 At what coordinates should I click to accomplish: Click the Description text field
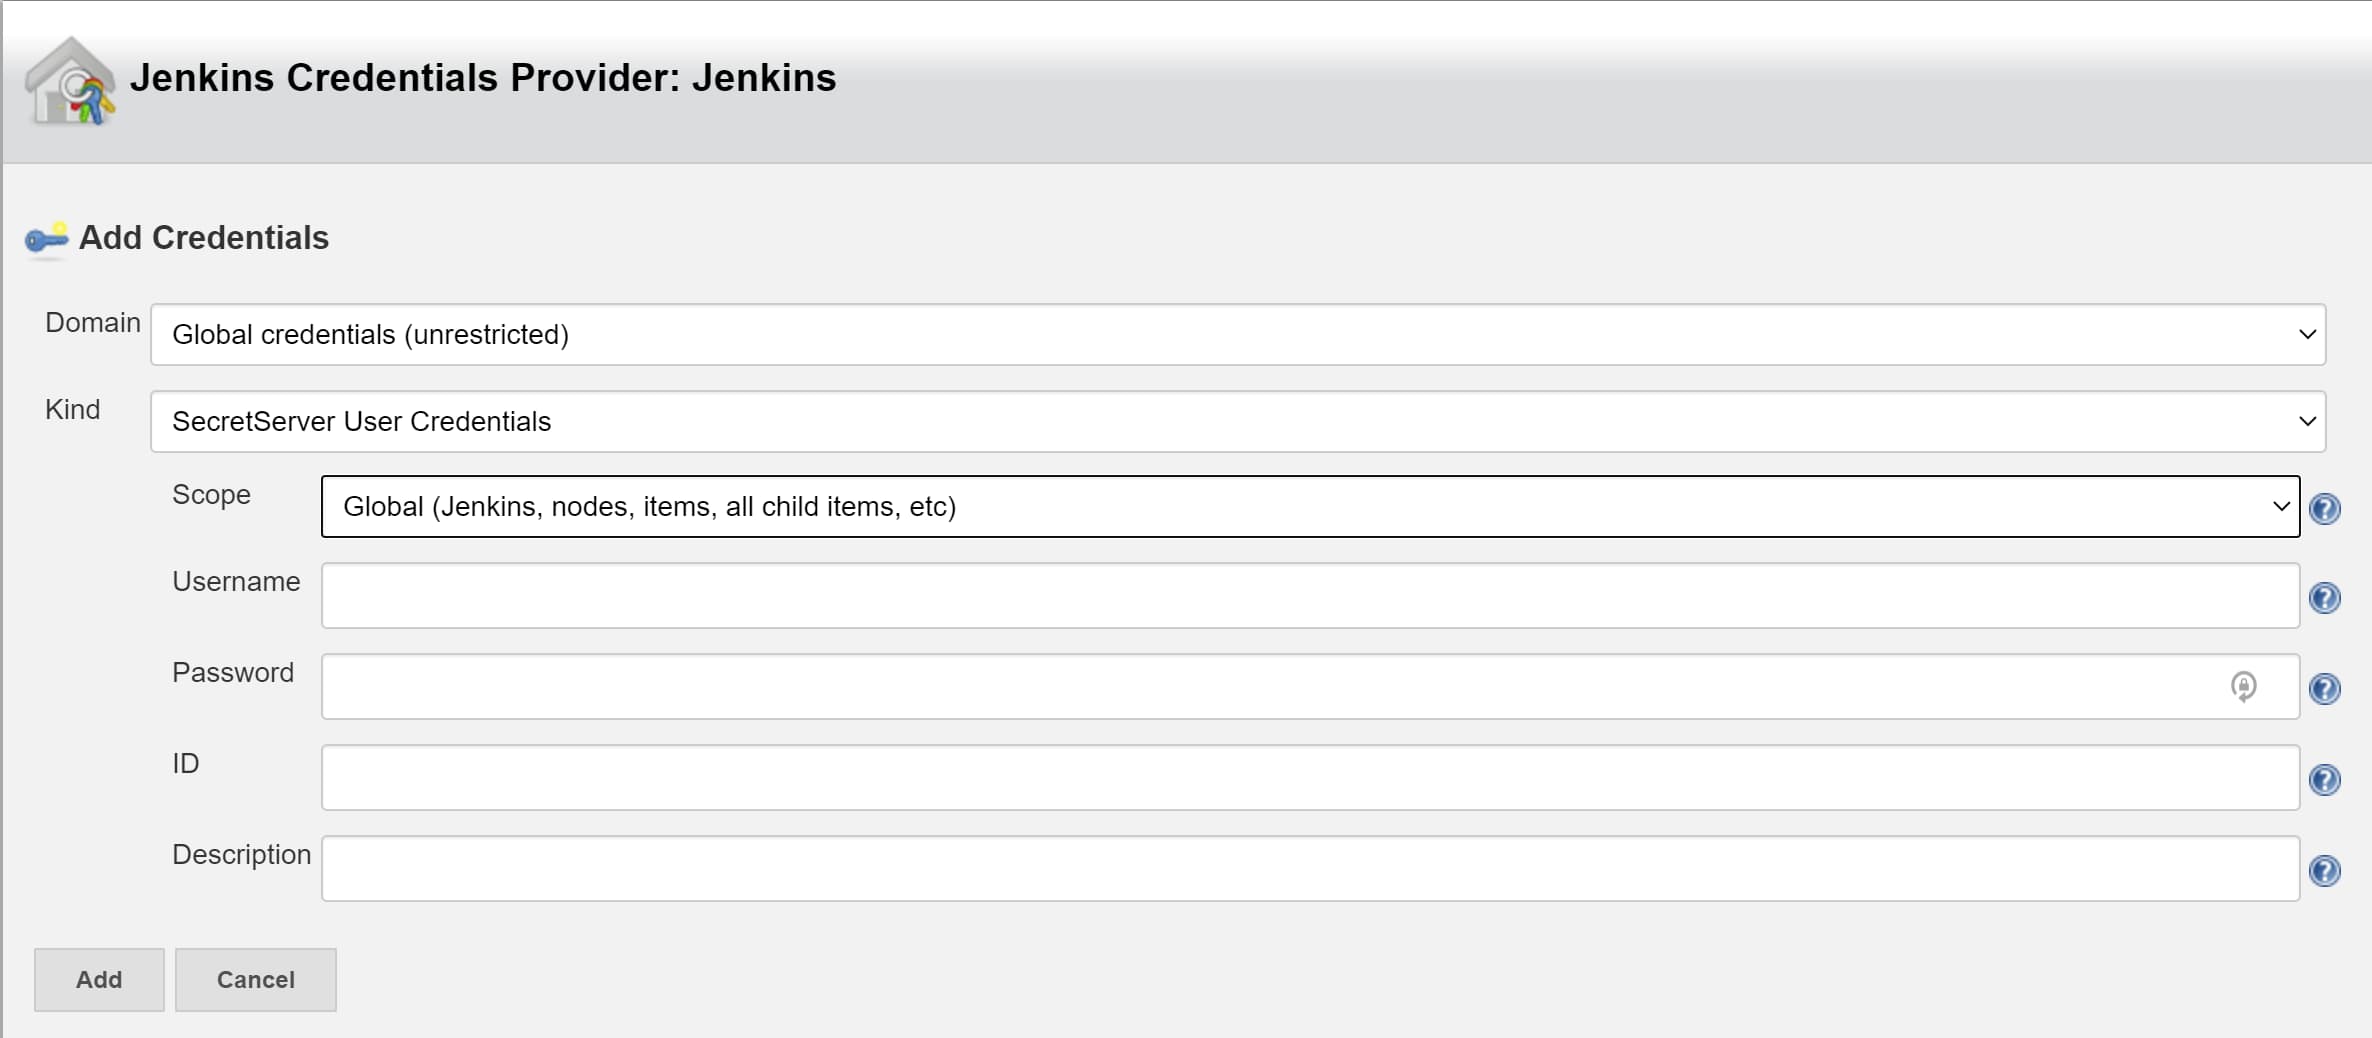coord(1310,869)
